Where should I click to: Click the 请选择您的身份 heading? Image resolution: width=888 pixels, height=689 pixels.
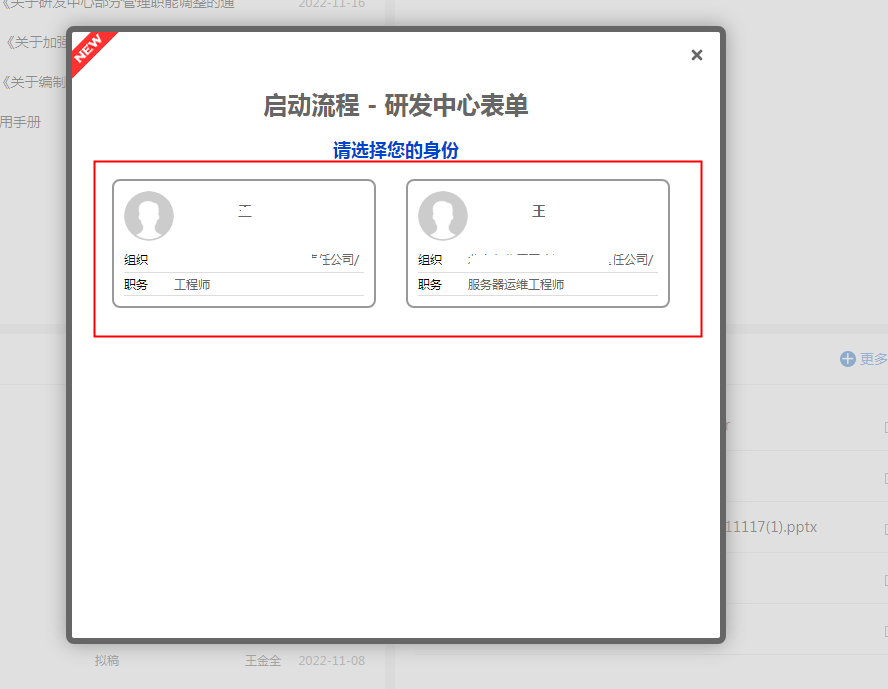point(398,150)
